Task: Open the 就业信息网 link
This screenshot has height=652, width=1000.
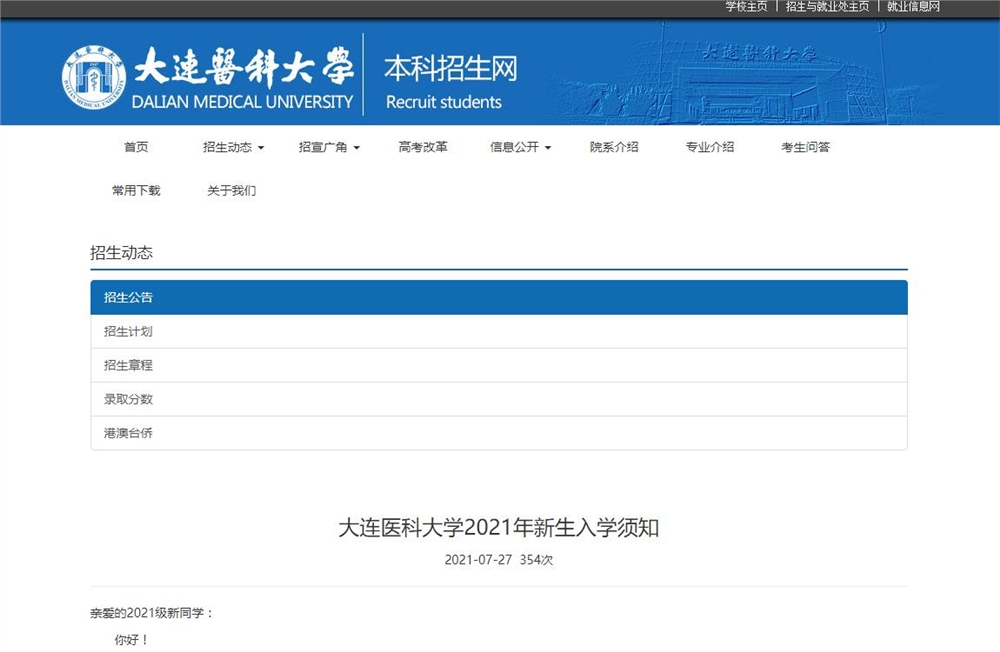Action: (x=913, y=6)
